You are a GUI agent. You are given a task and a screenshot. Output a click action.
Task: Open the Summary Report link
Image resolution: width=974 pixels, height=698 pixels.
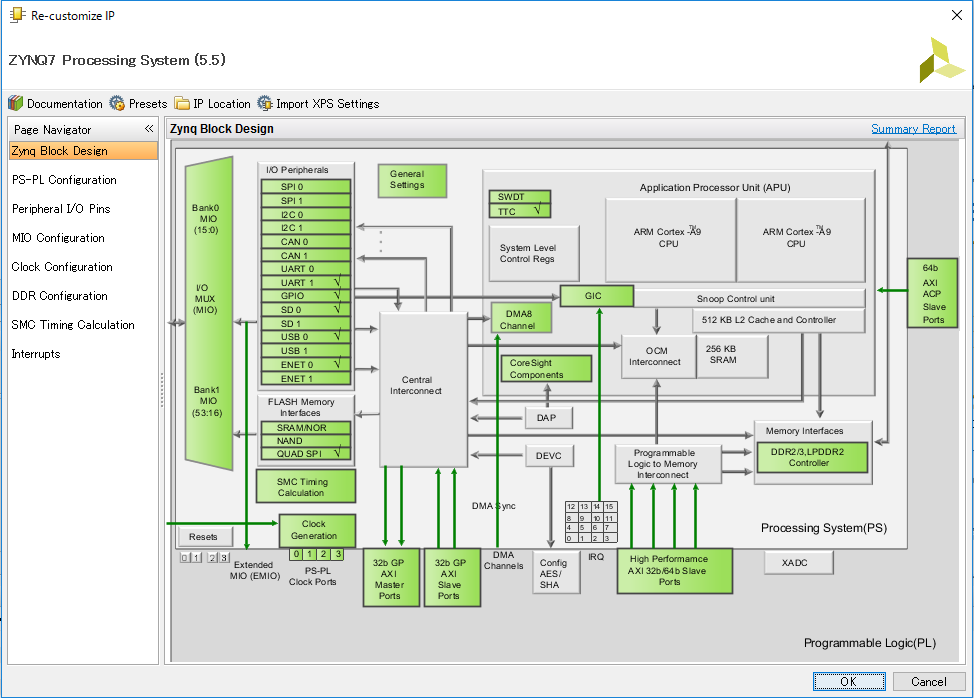(914, 129)
